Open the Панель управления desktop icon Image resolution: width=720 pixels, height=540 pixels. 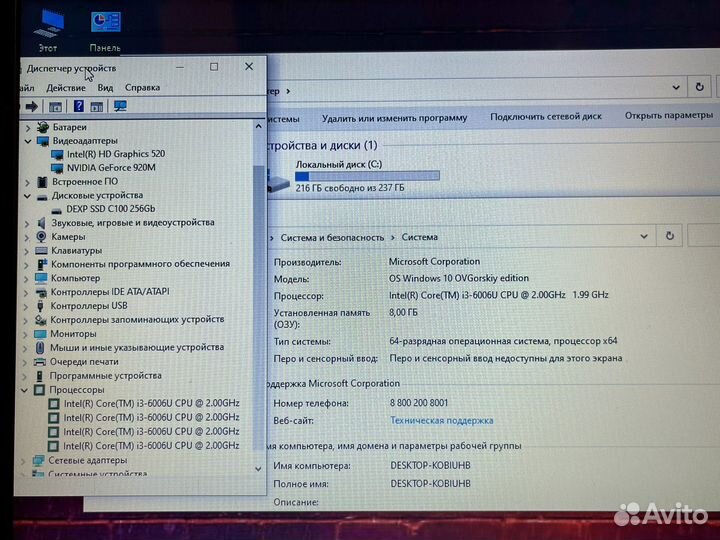coord(106,31)
